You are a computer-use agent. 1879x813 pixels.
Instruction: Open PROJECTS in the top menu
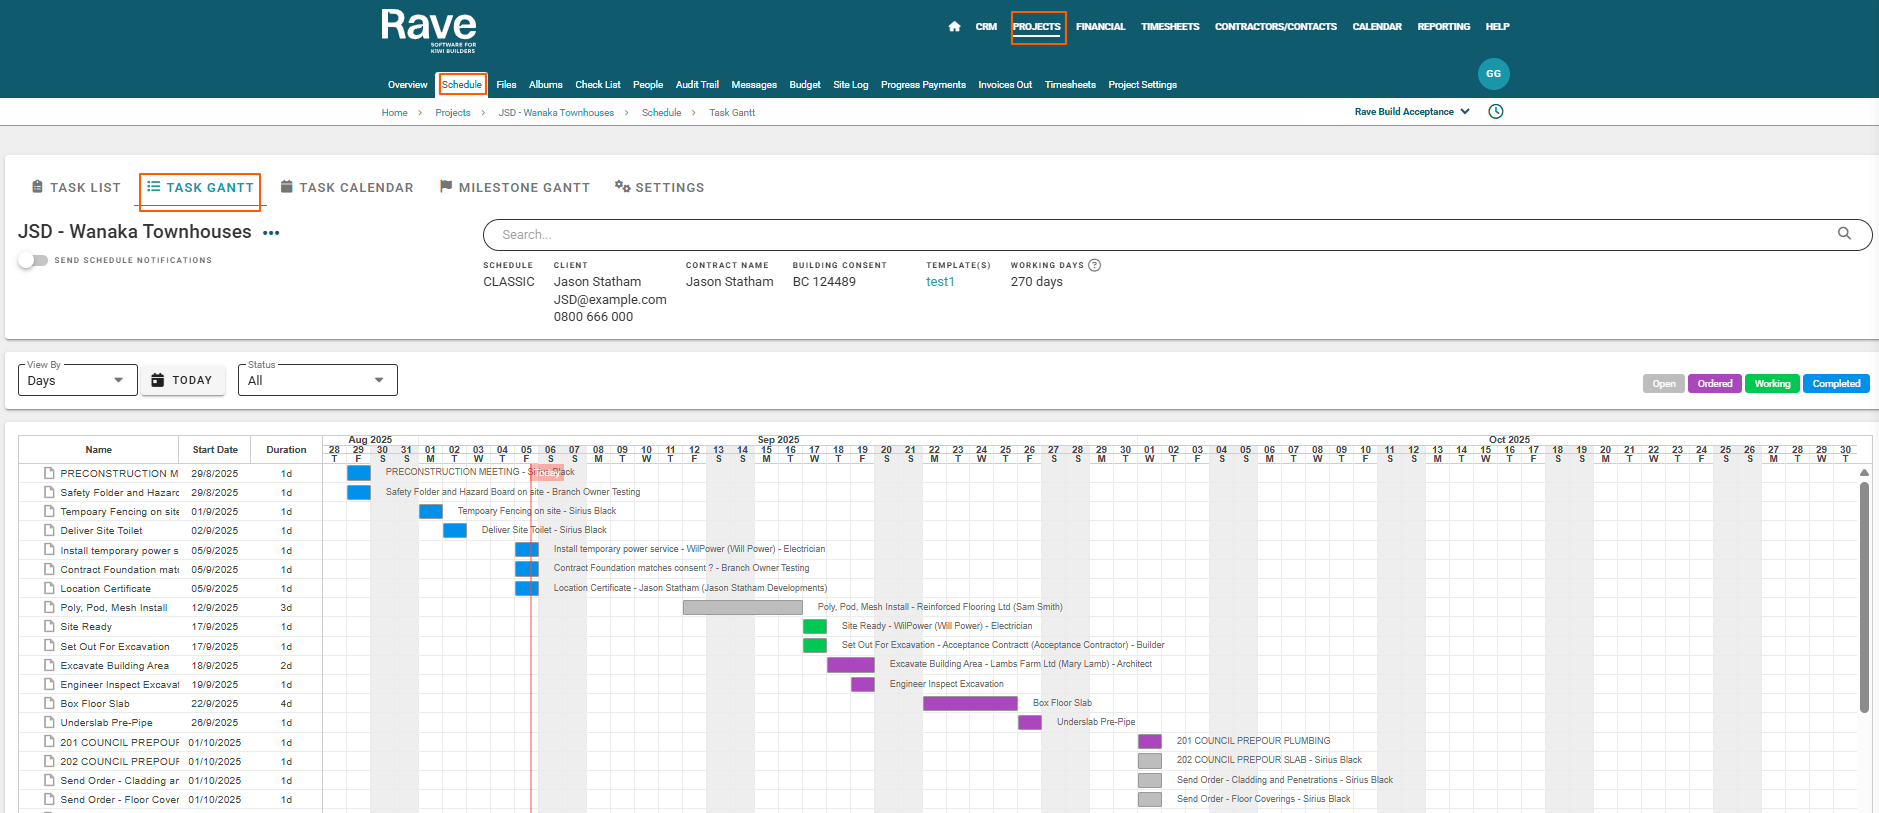[x=1037, y=27]
